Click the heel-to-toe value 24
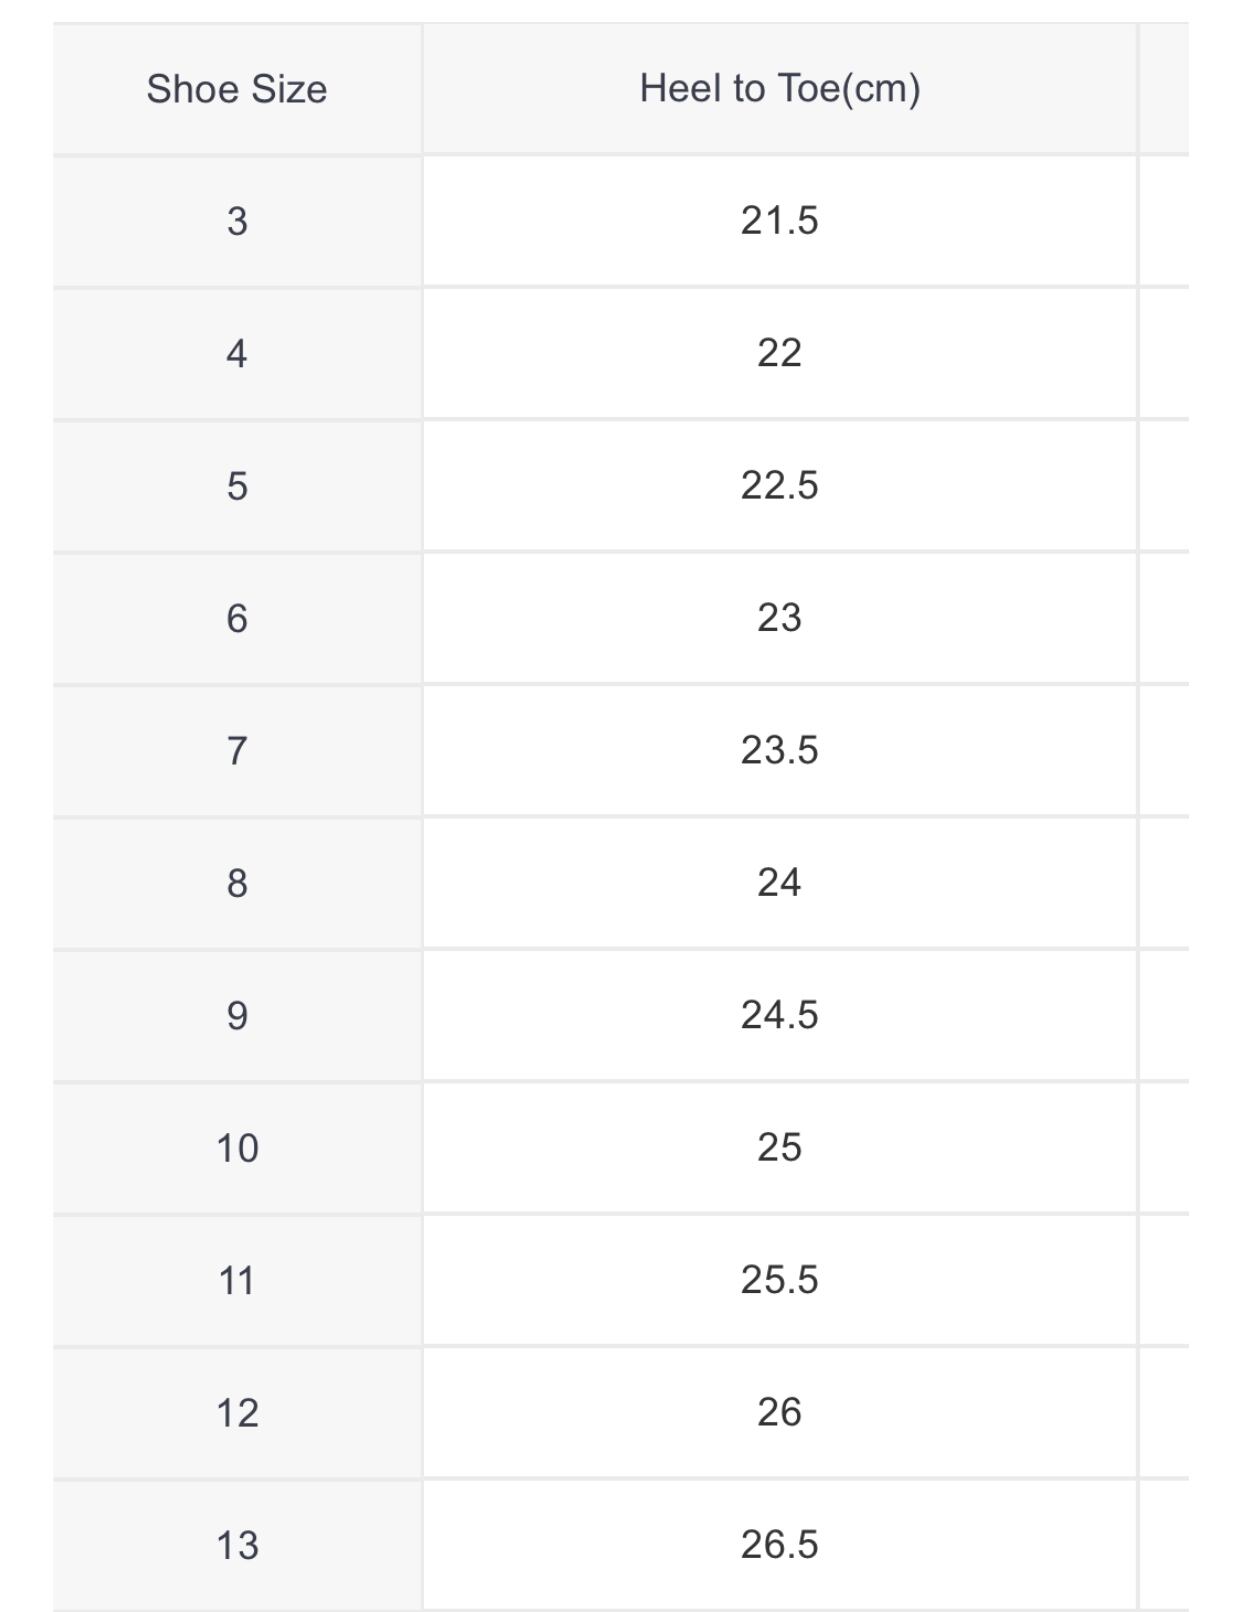Image resolution: width=1242 pixels, height=1612 pixels. pyautogui.click(x=779, y=883)
